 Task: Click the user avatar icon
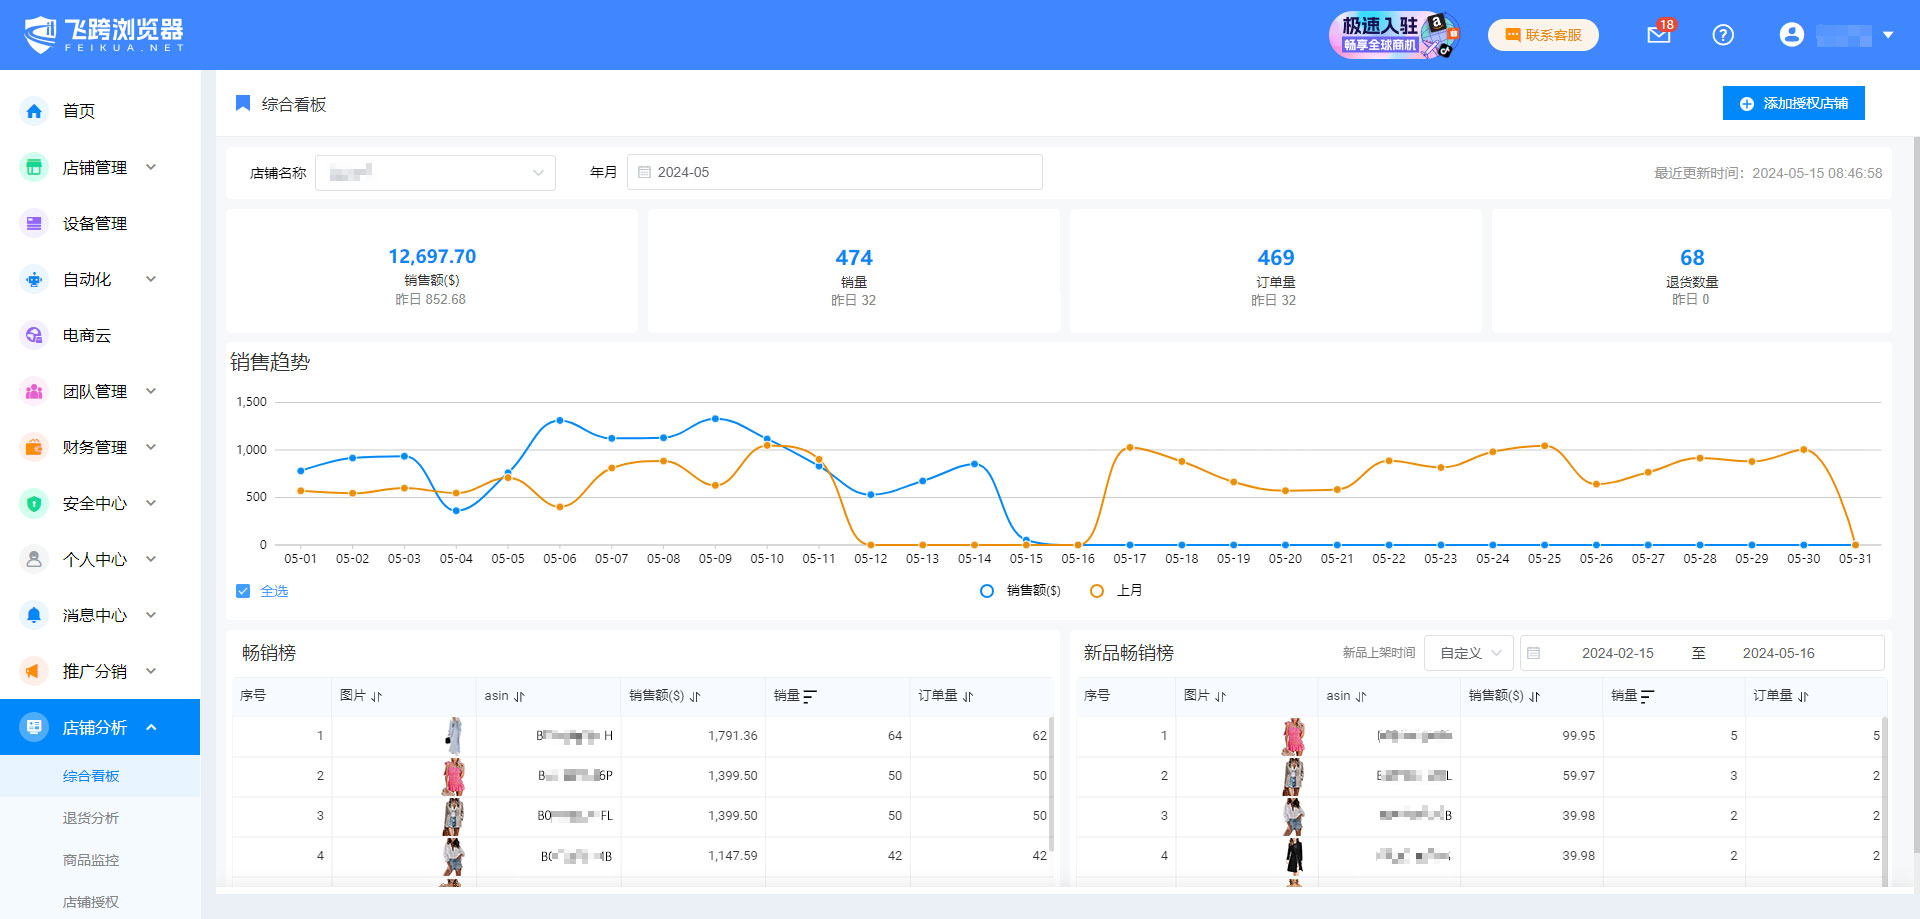tap(1791, 35)
